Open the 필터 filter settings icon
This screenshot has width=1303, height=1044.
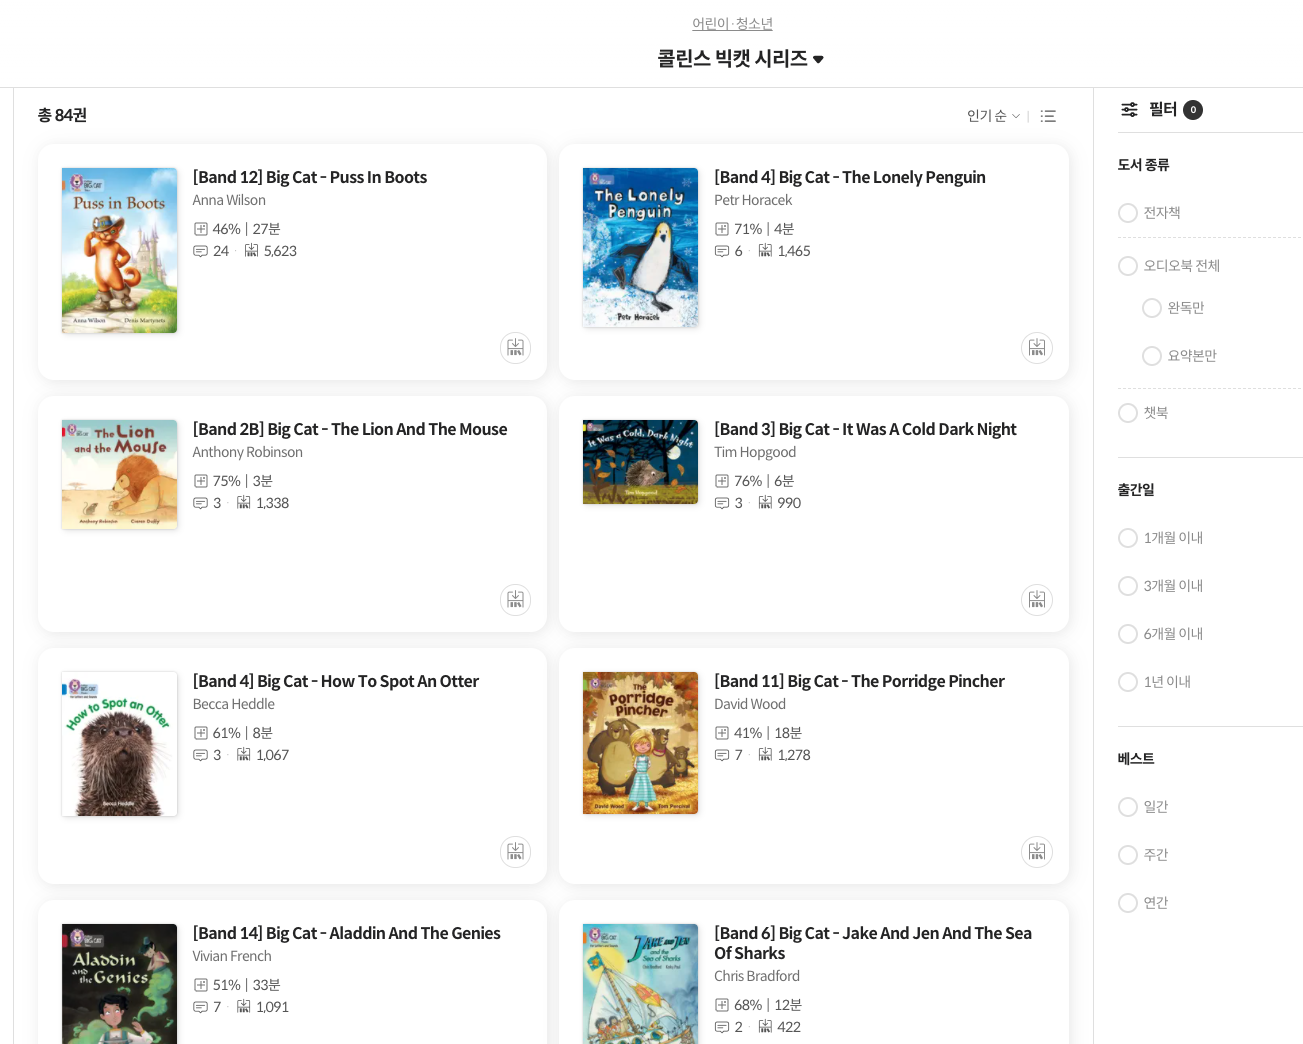coord(1129,110)
